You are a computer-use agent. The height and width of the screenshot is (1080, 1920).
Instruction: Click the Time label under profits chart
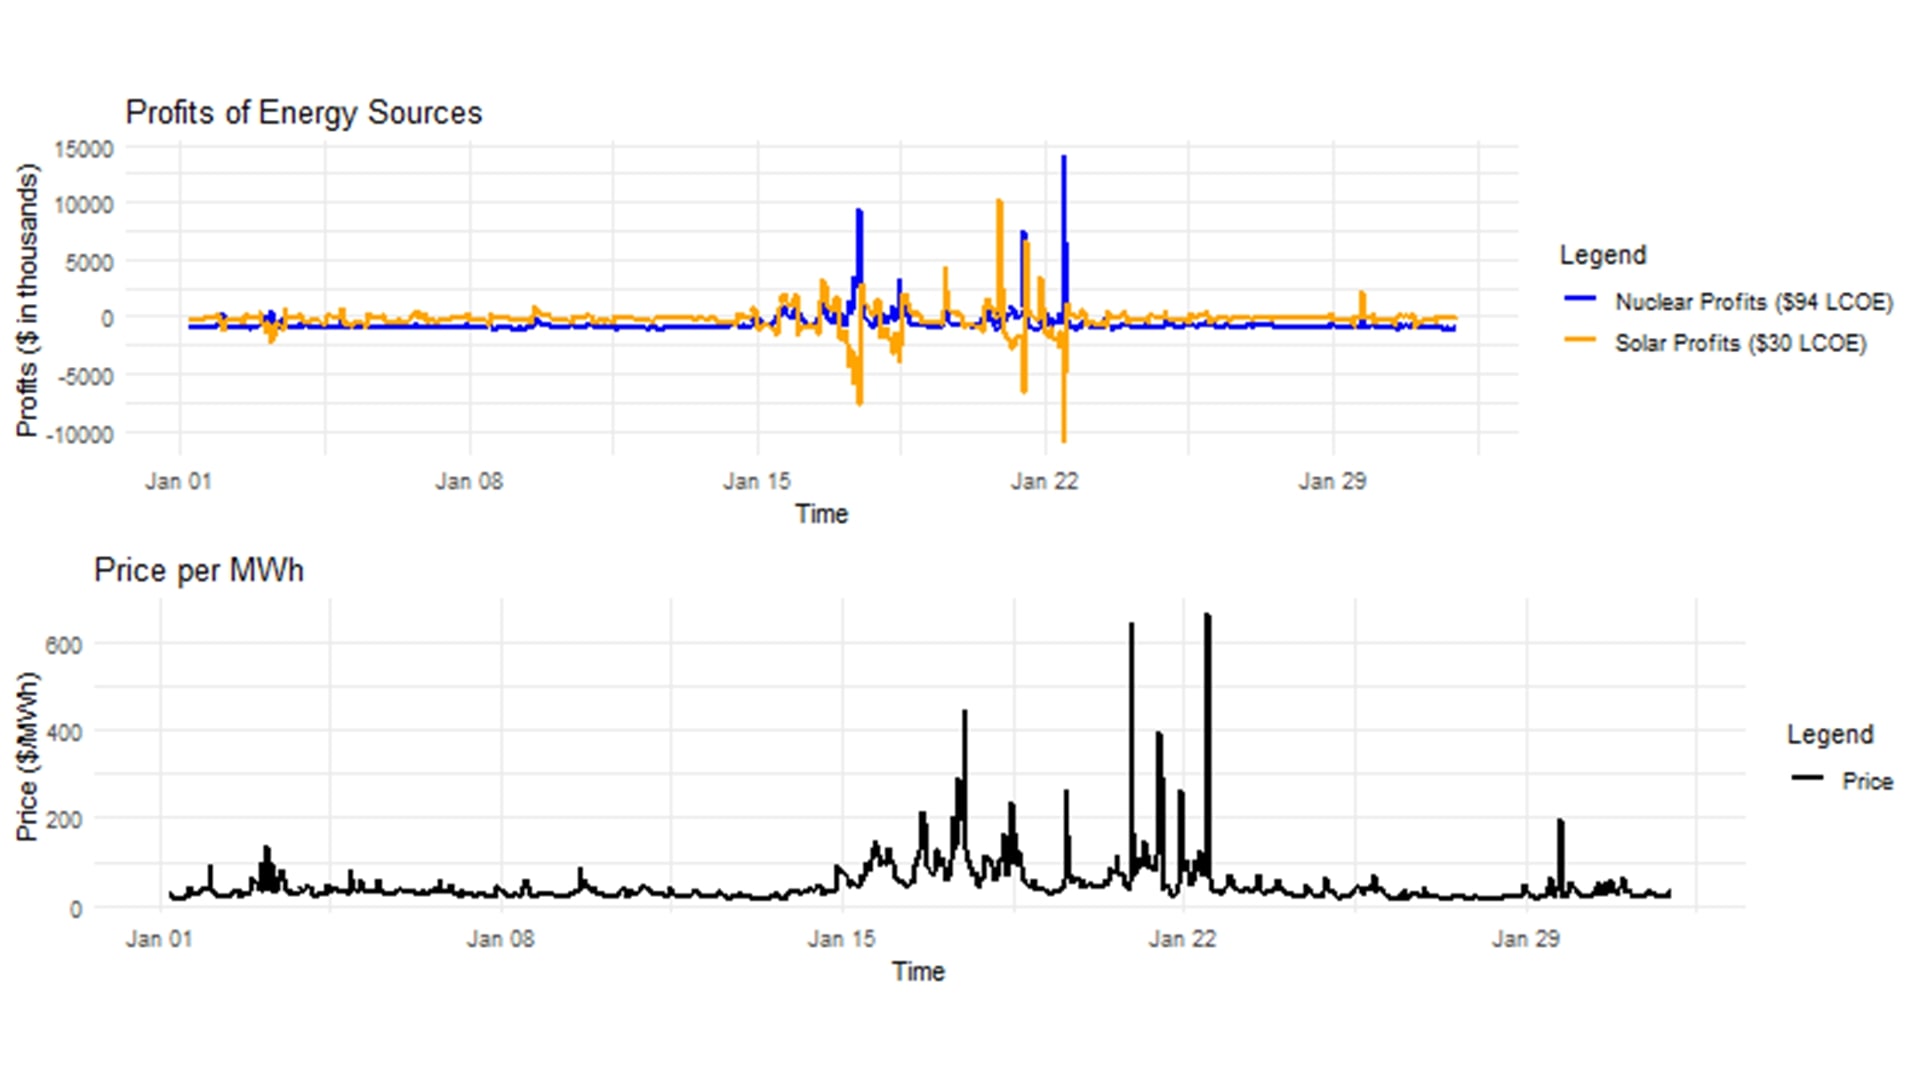point(821,514)
